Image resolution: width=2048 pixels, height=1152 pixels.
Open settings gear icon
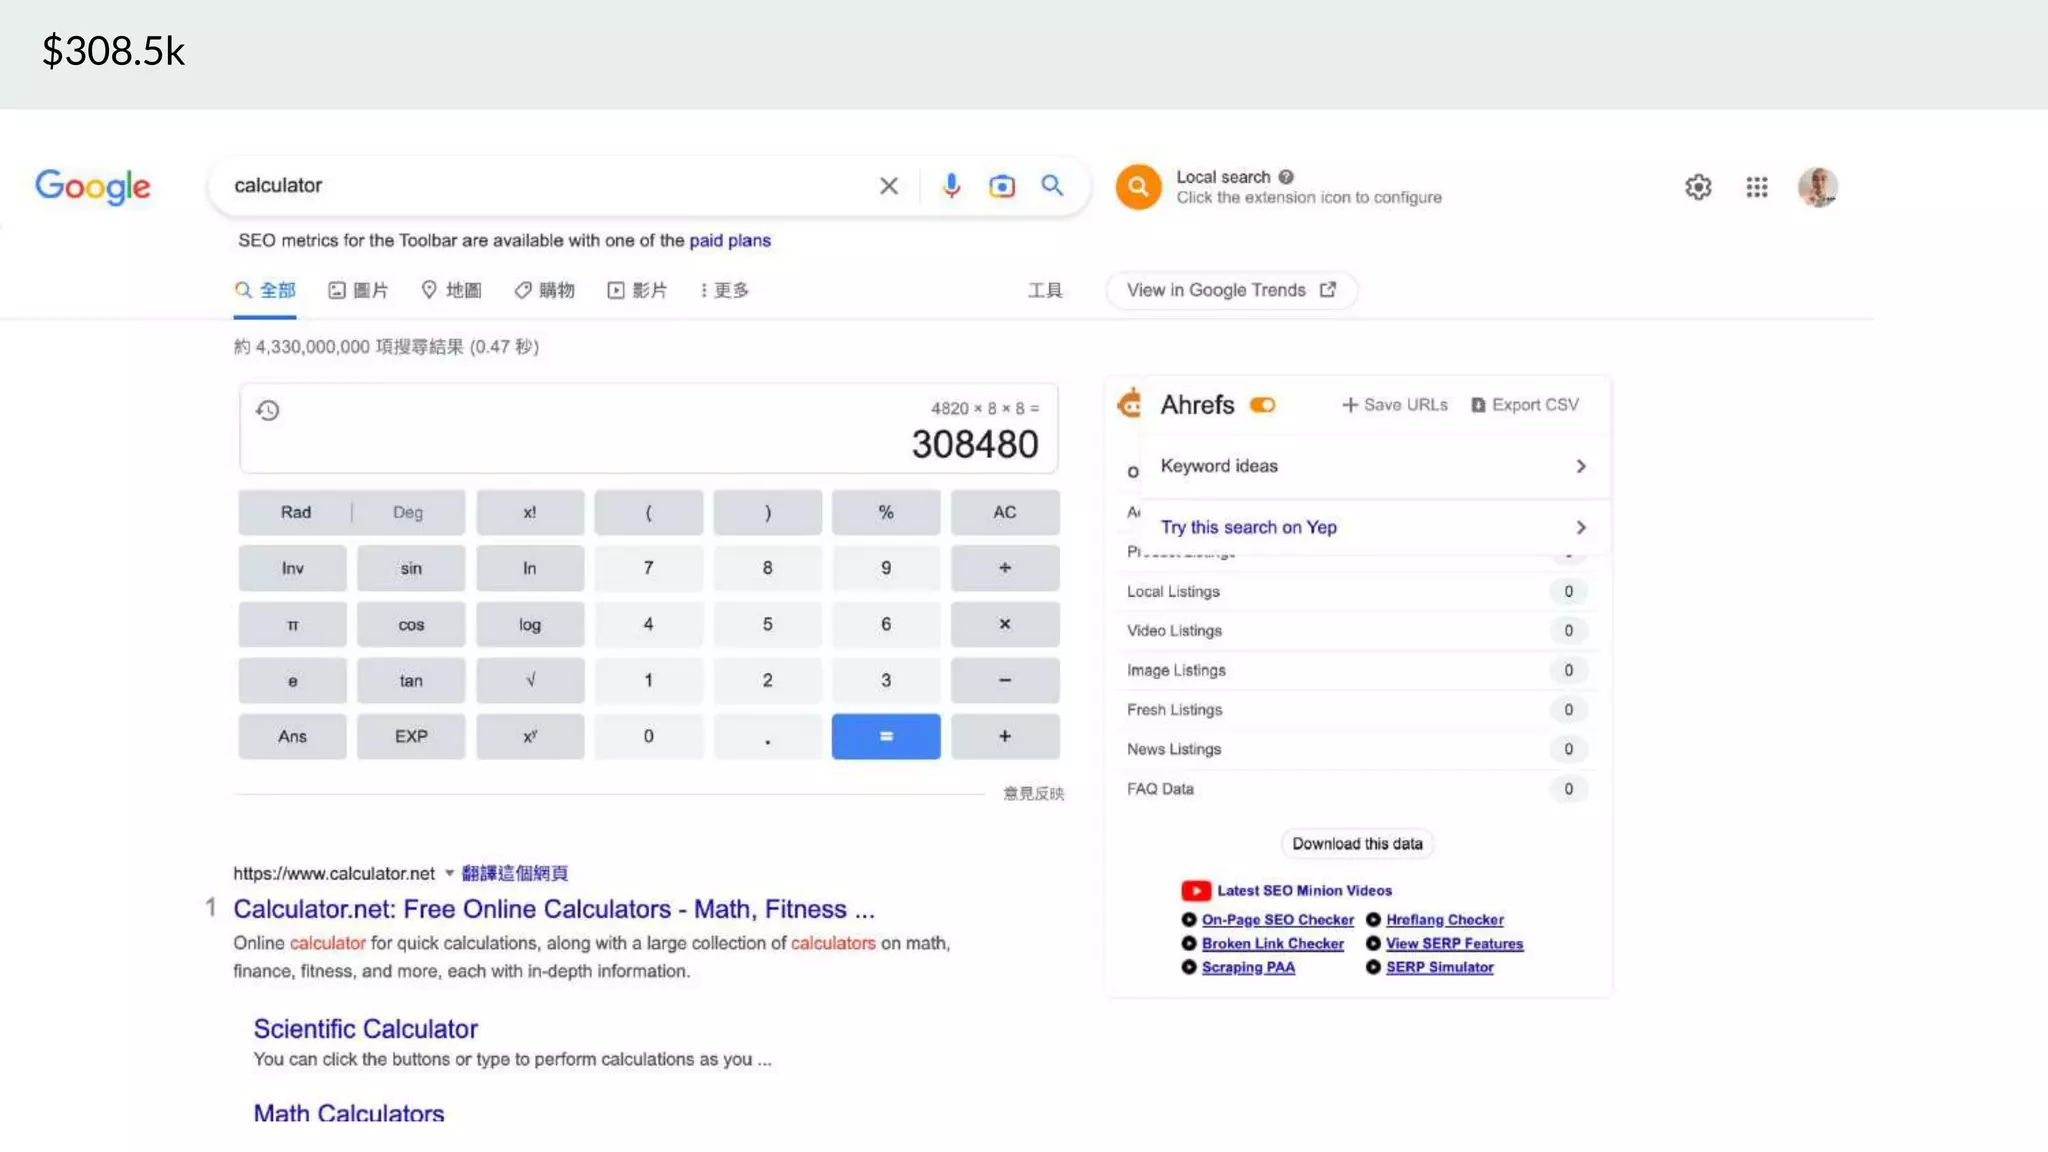click(1698, 187)
